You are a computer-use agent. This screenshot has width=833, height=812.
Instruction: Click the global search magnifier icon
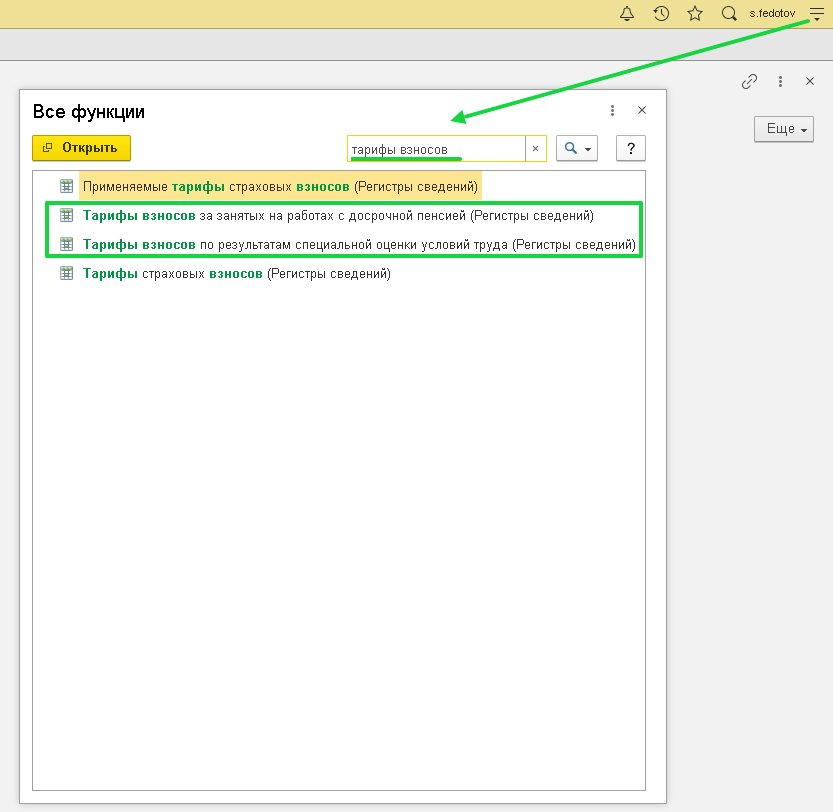coord(729,13)
